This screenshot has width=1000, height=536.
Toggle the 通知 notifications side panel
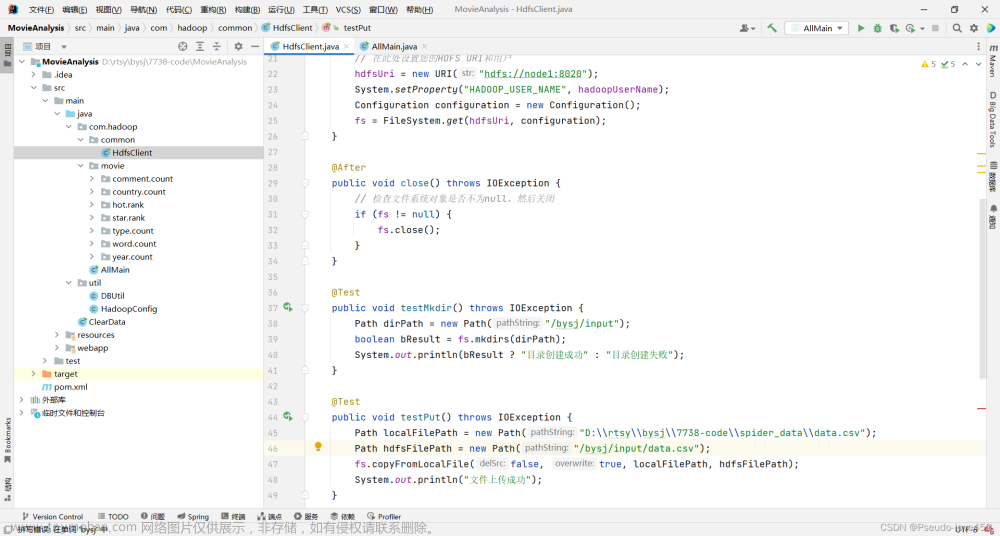point(993,217)
